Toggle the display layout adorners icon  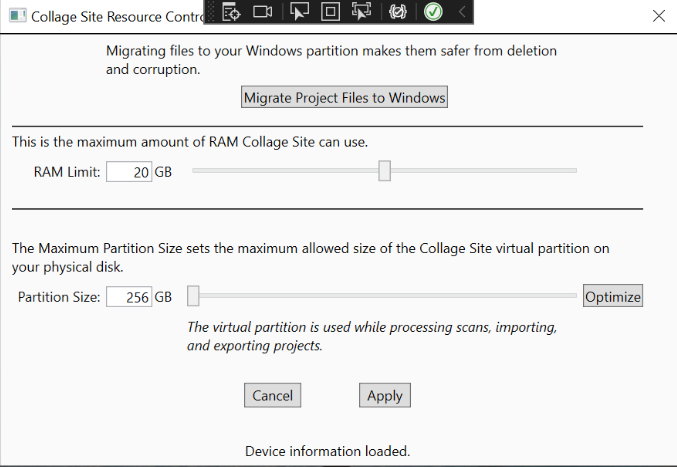click(x=330, y=12)
